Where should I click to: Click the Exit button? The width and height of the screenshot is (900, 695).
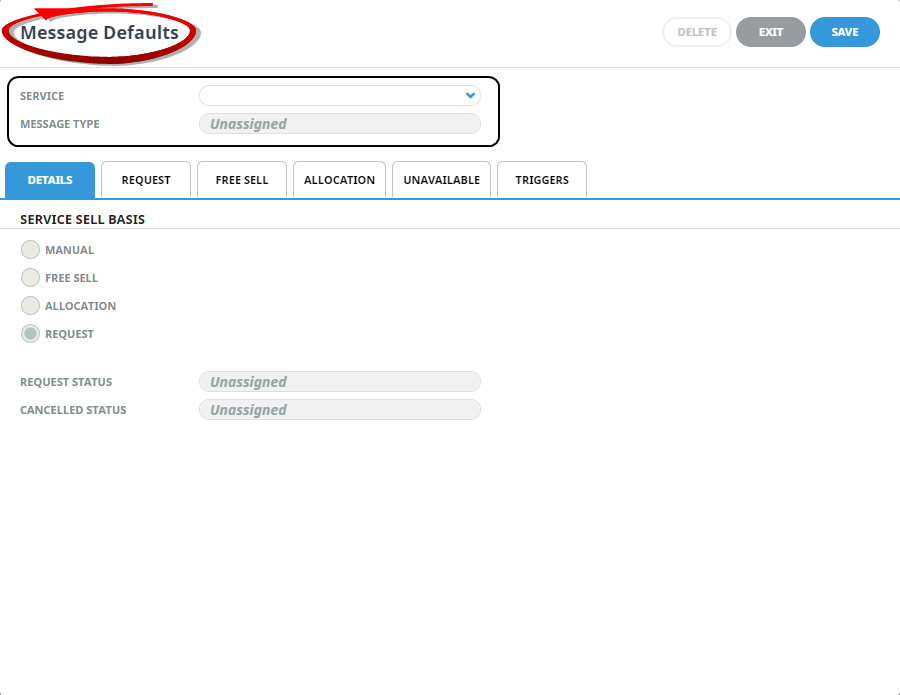coord(770,32)
